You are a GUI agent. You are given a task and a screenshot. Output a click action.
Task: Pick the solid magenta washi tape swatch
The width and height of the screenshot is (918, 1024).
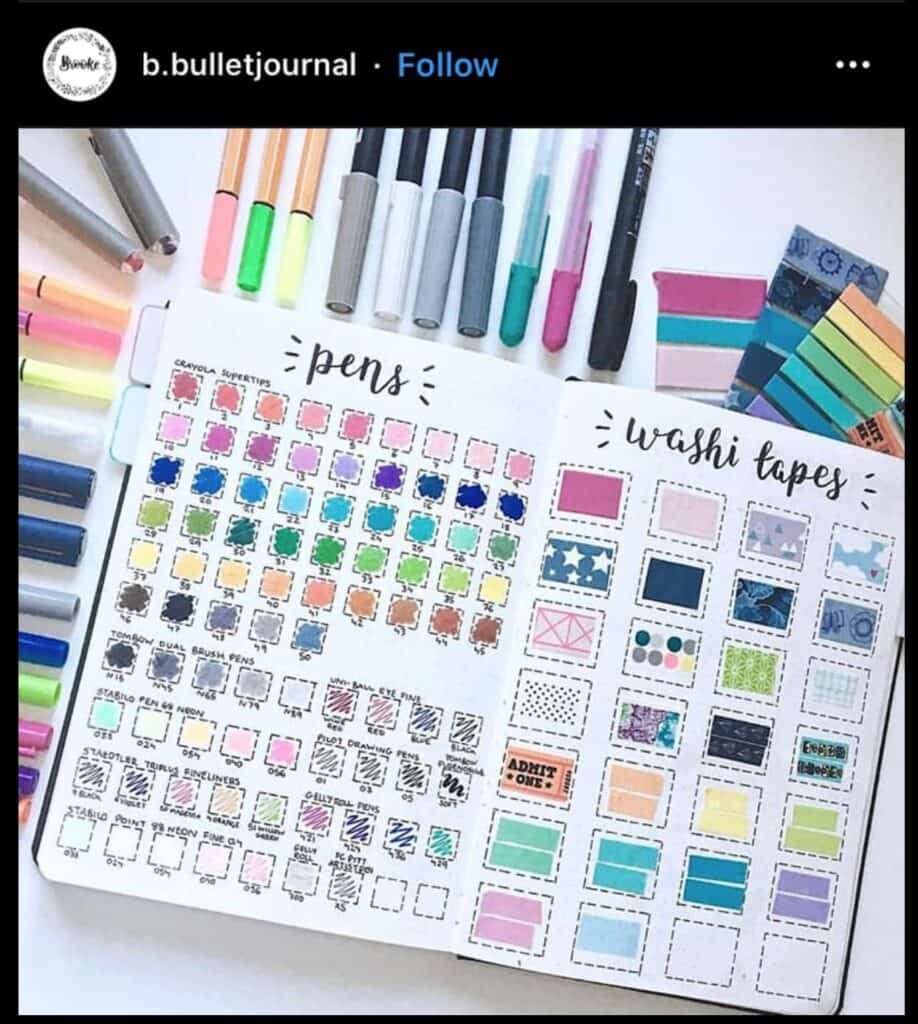pos(591,493)
